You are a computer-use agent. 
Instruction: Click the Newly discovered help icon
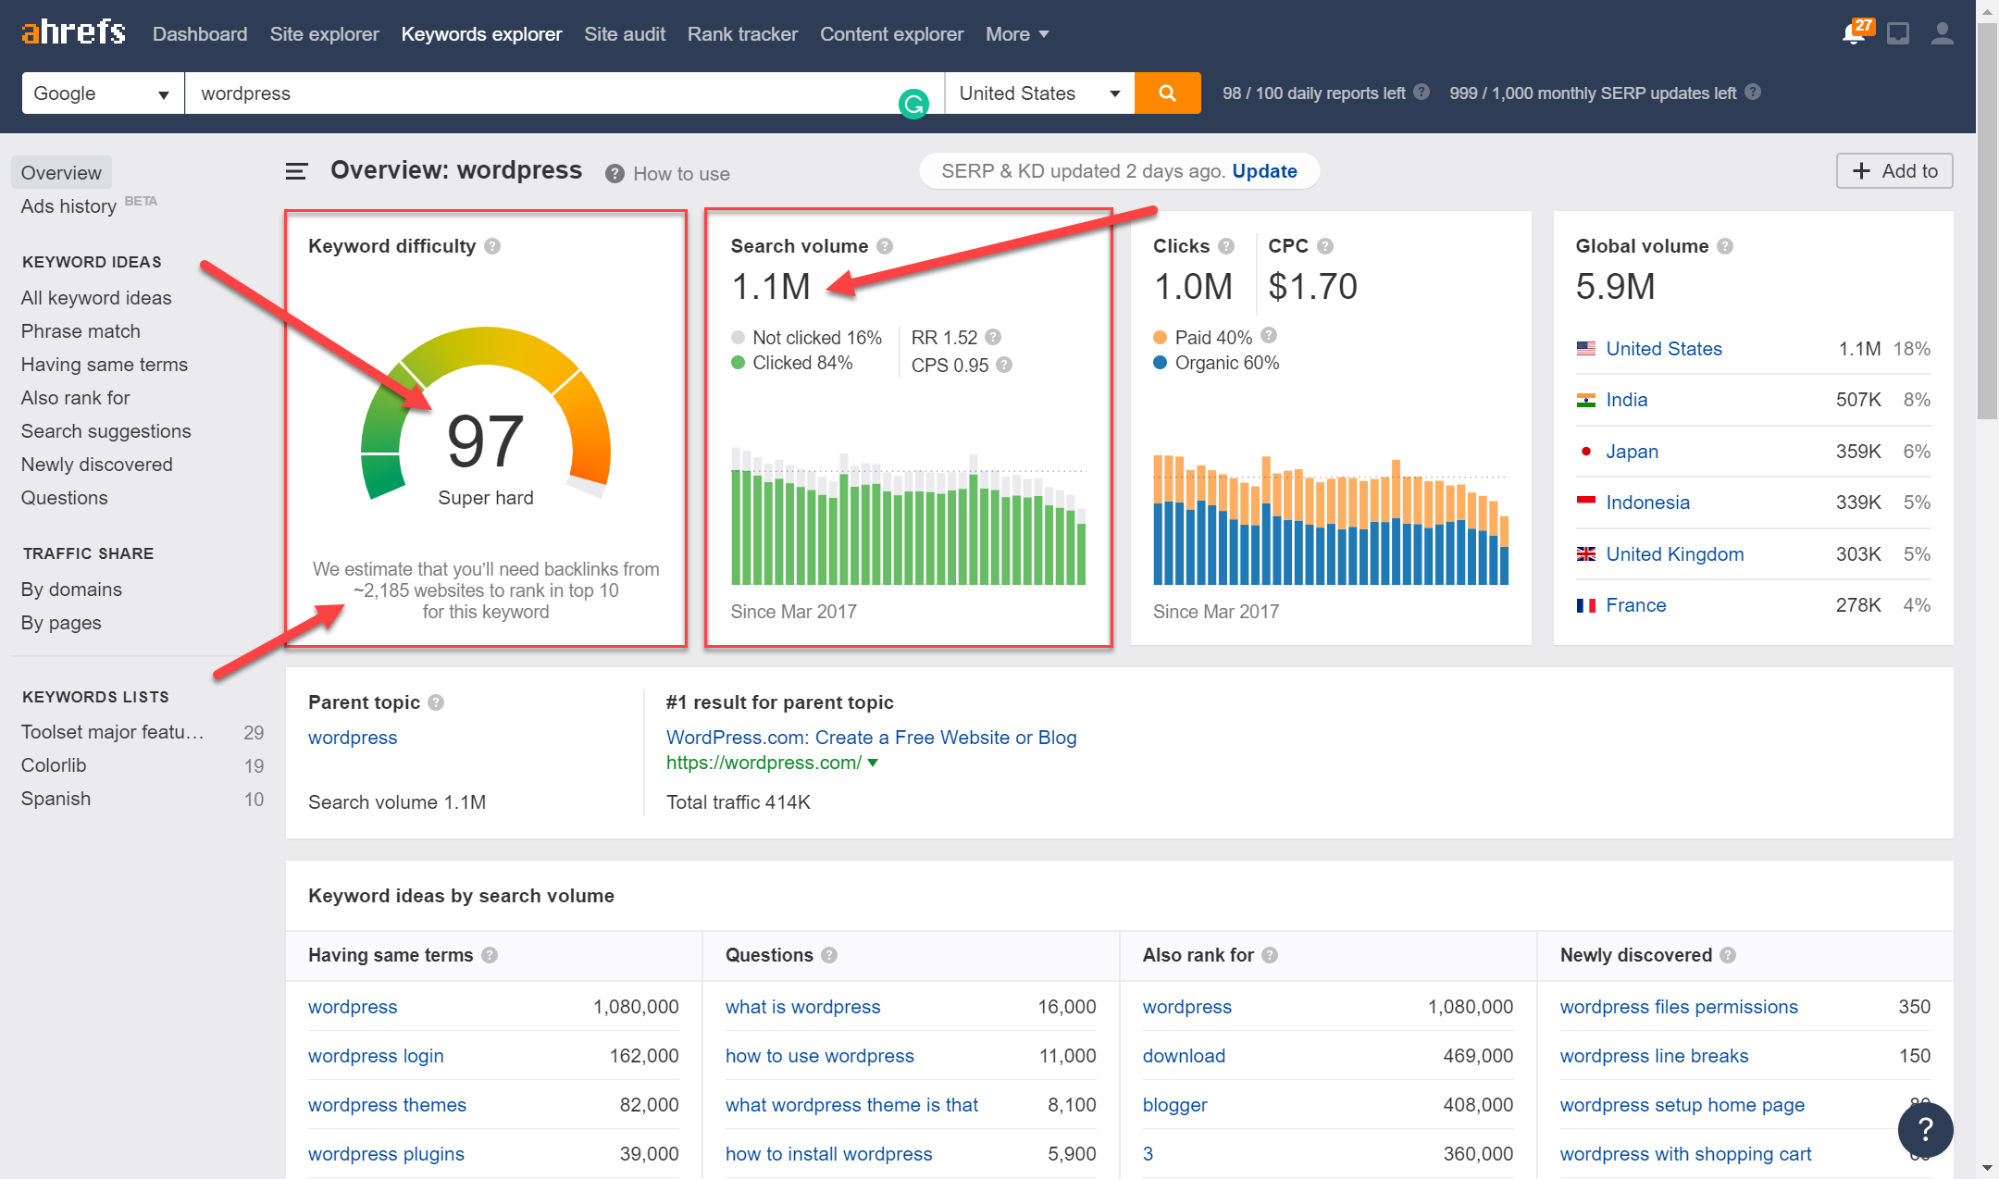tap(1727, 955)
